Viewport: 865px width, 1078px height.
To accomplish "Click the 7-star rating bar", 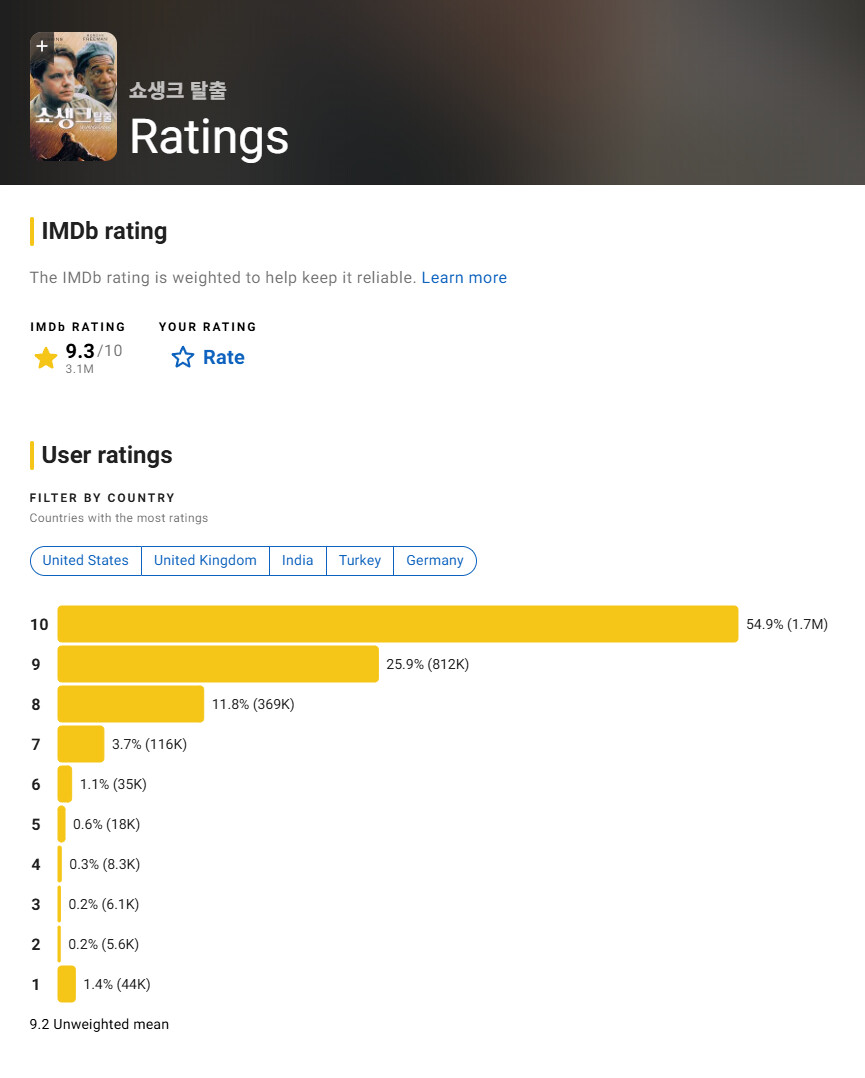I will point(81,744).
